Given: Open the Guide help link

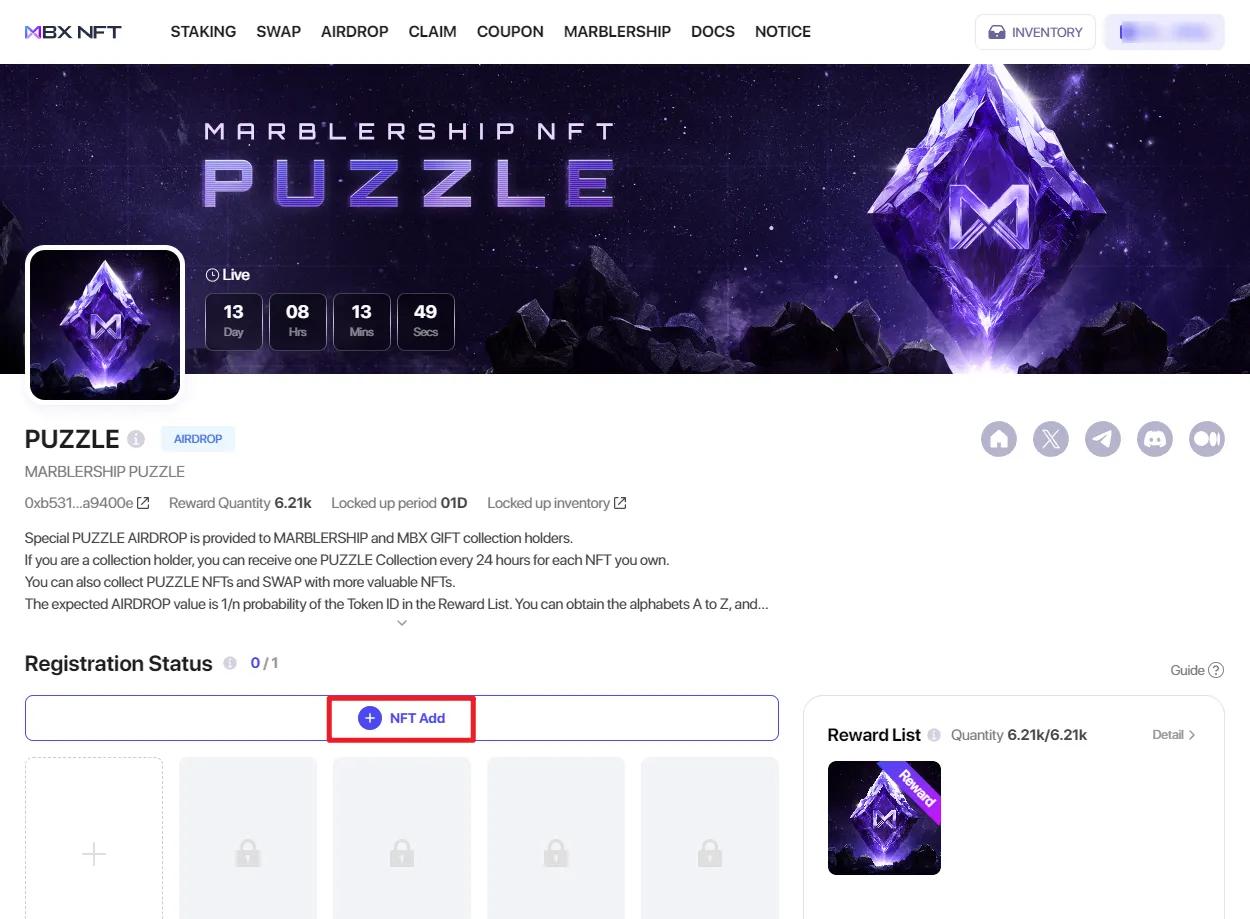Looking at the screenshot, I should pos(1197,670).
